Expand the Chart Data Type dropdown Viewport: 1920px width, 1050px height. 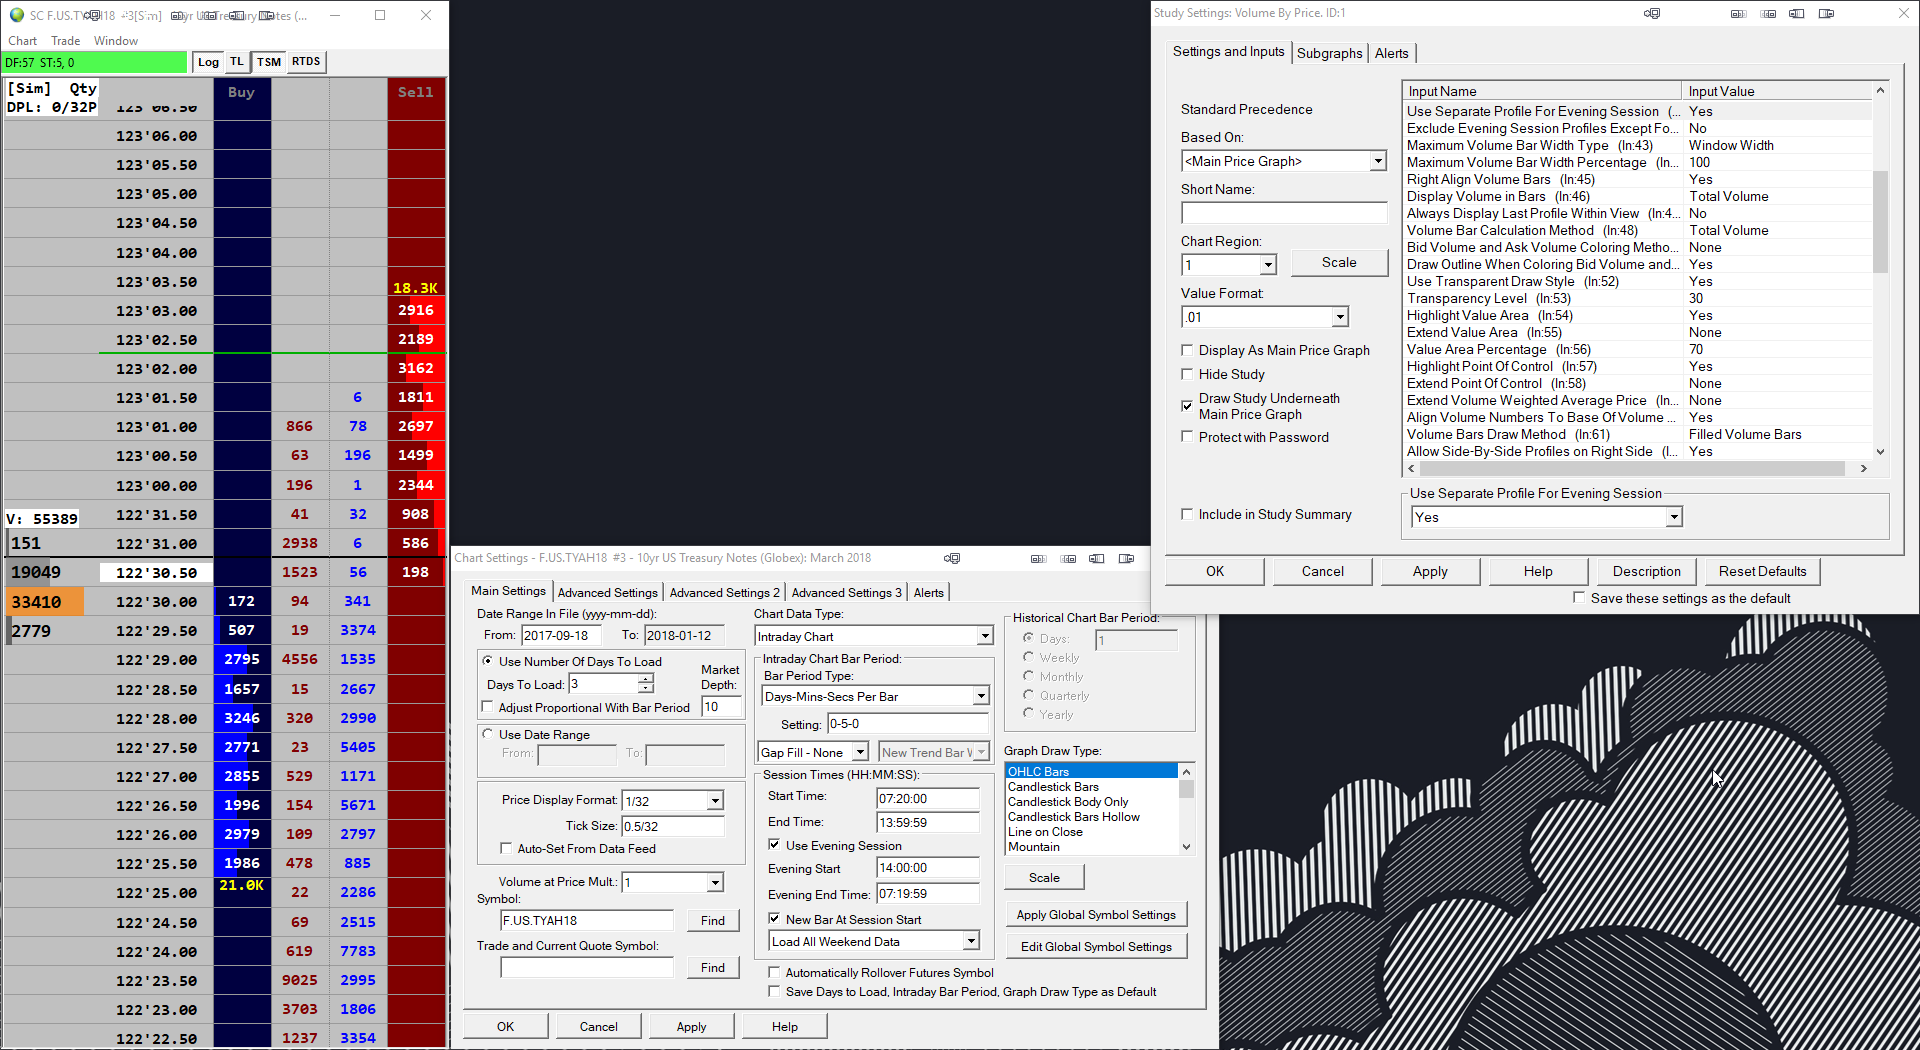pyautogui.click(x=985, y=636)
